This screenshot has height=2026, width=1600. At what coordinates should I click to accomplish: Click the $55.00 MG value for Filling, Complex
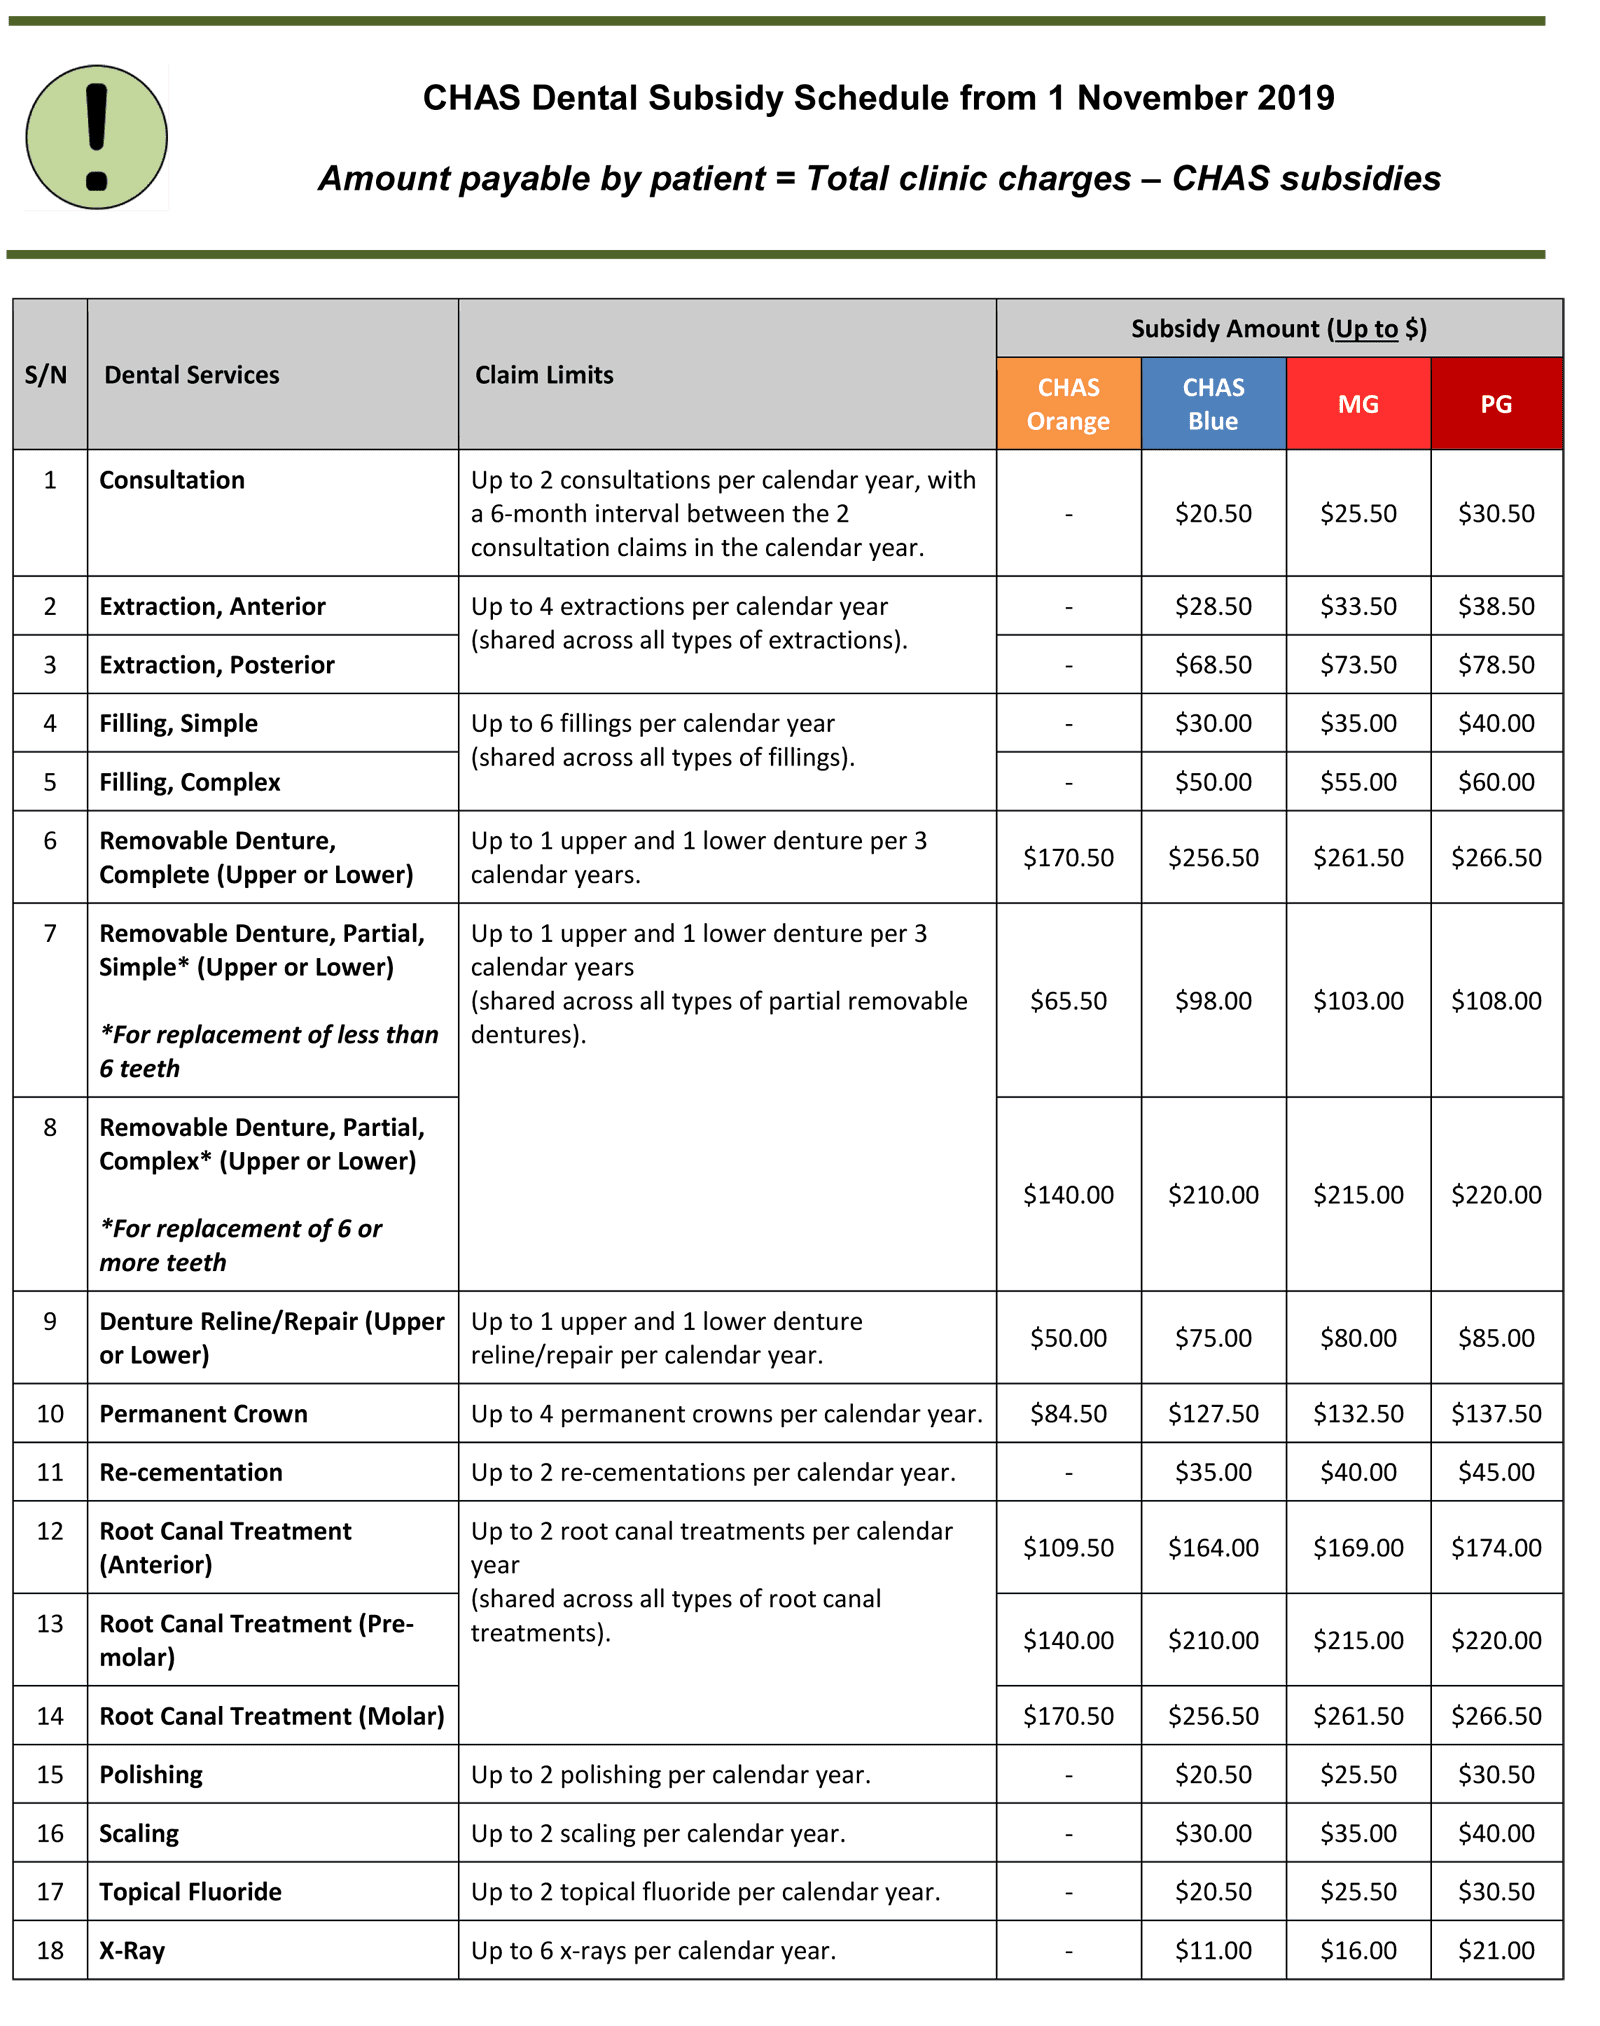[1358, 782]
